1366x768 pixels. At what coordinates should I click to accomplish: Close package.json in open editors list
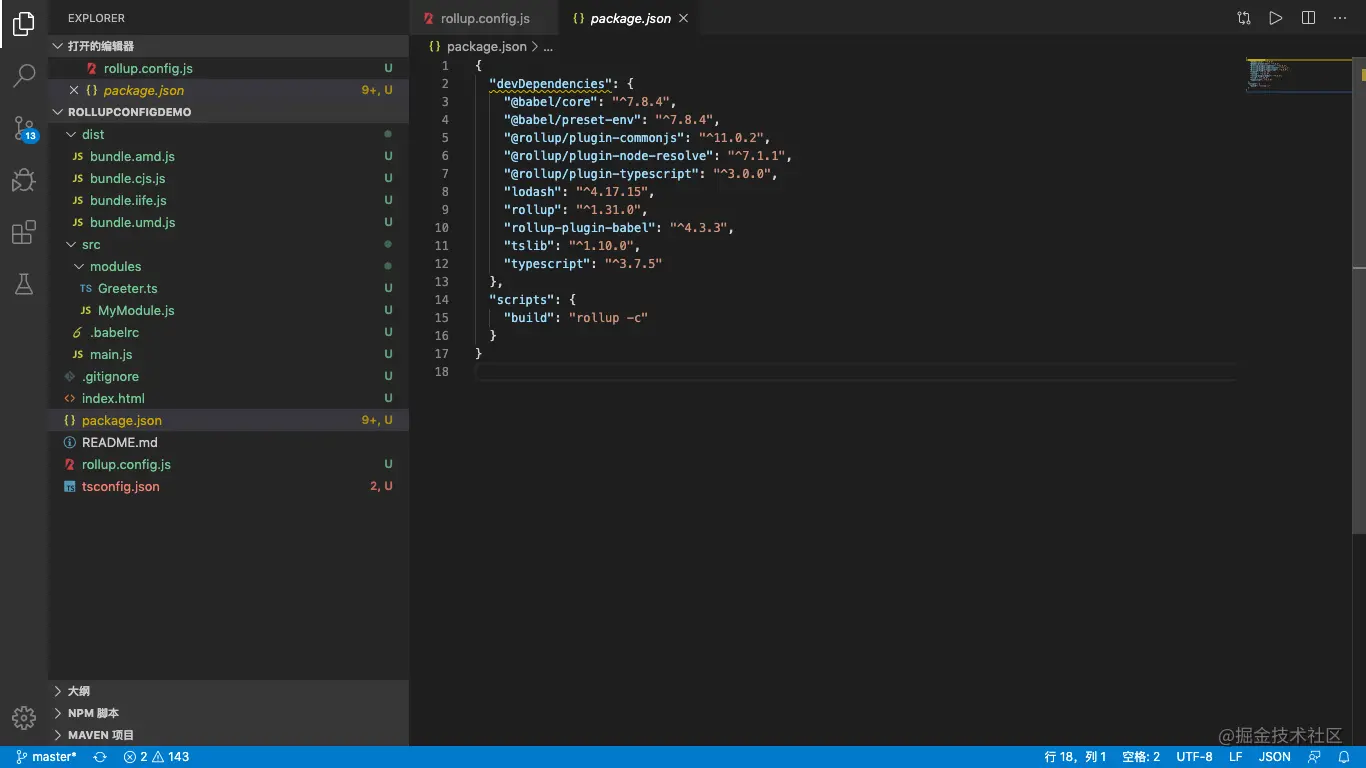click(74, 90)
